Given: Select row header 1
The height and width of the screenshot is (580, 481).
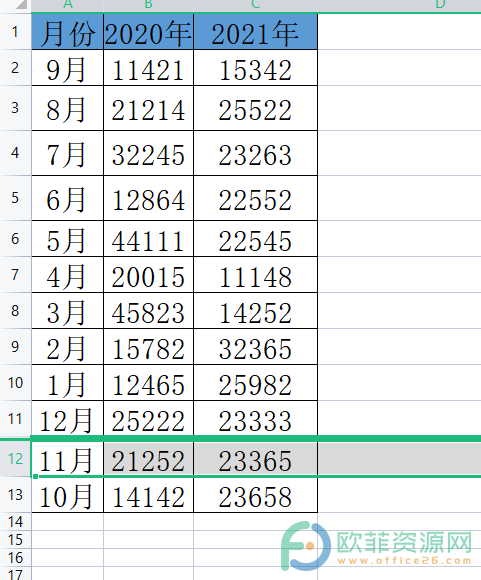Looking at the screenshot, I should click(x=15, y=31).
